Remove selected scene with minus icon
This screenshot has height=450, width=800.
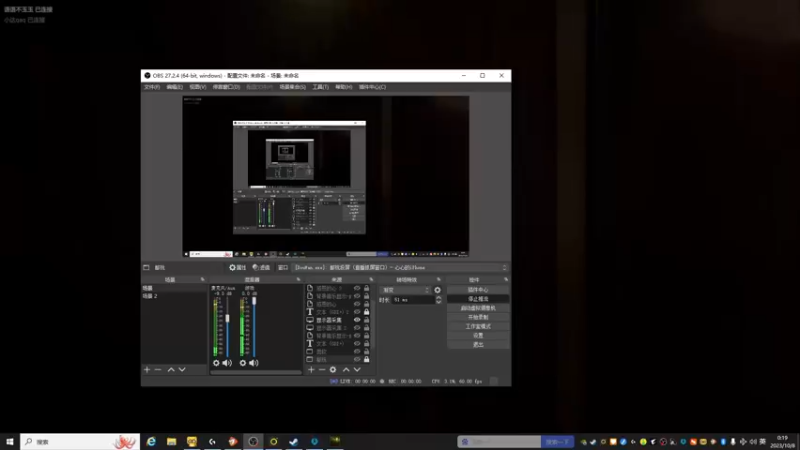158,369
